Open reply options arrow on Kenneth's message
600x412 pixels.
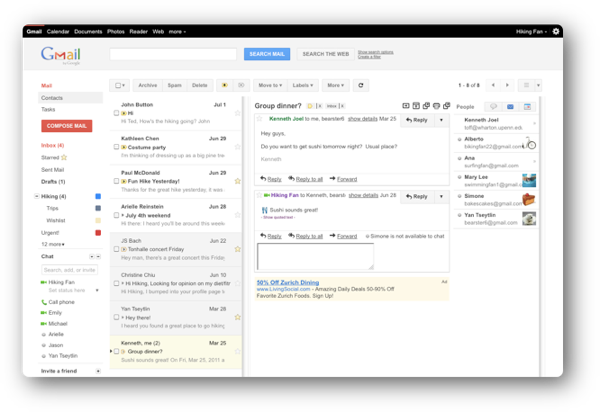click(x=441, y=120)
